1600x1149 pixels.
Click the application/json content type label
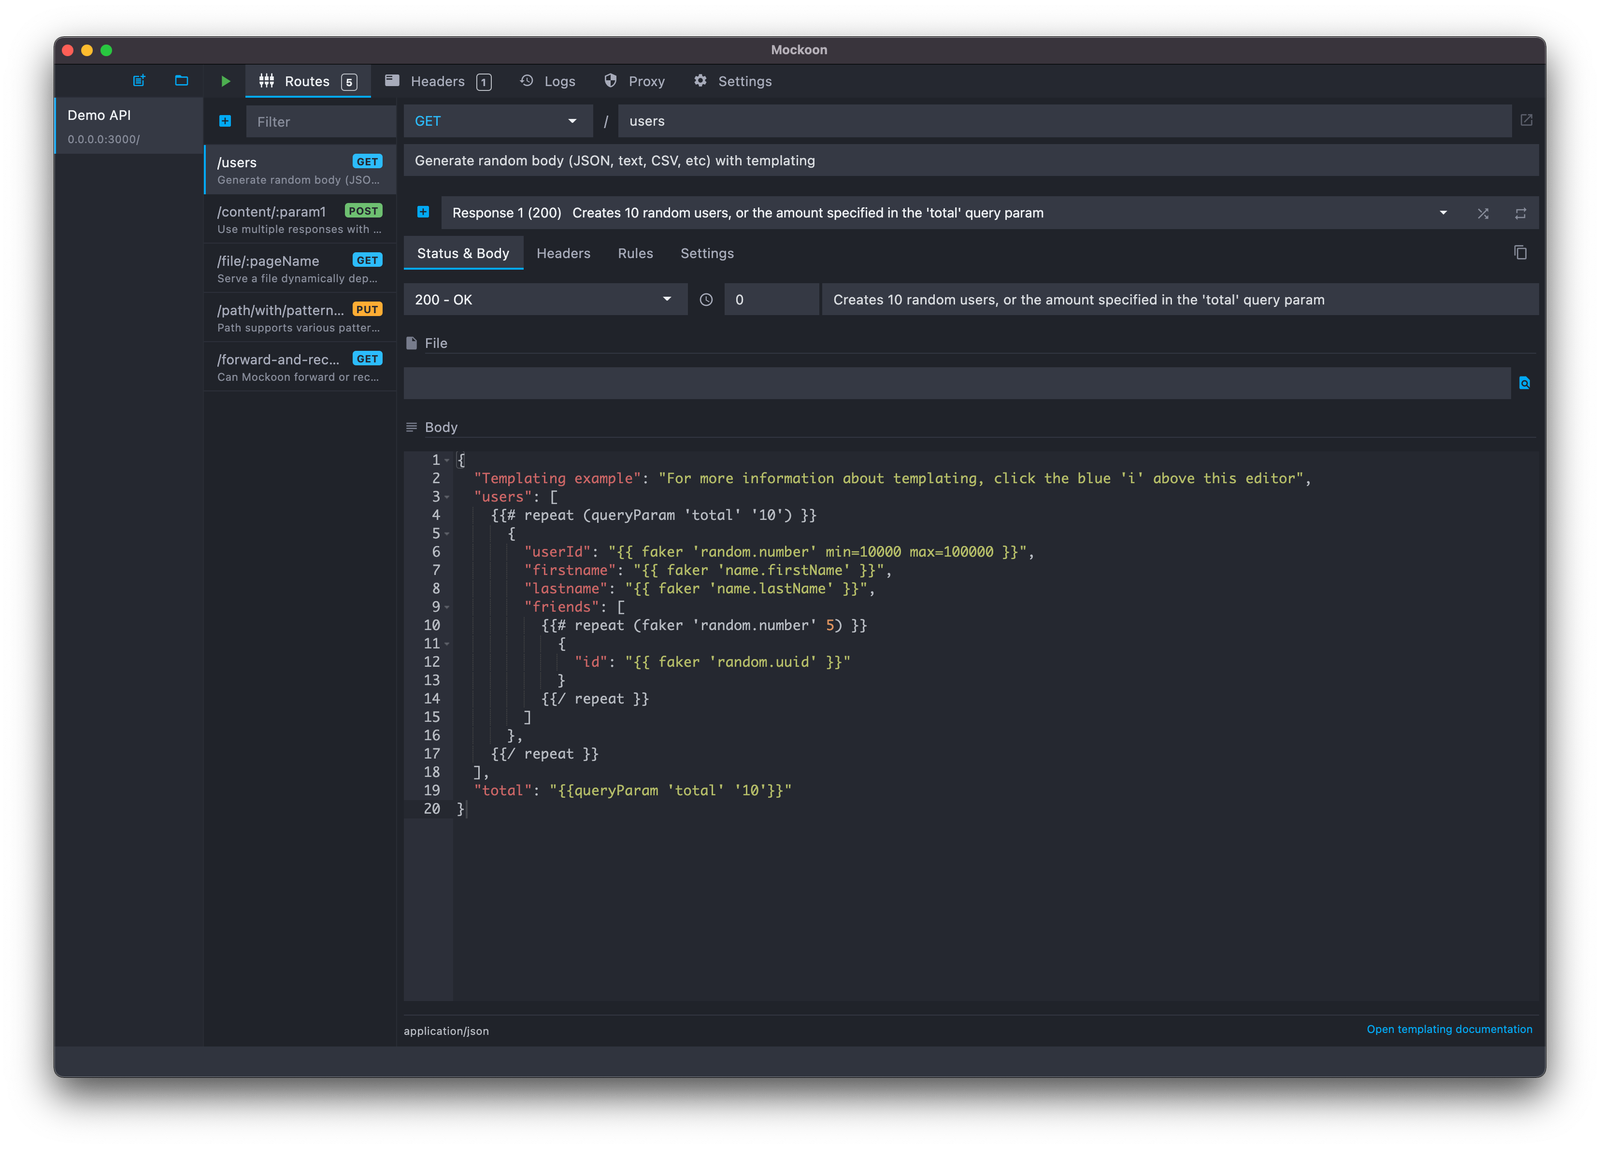click(446, 1031)
